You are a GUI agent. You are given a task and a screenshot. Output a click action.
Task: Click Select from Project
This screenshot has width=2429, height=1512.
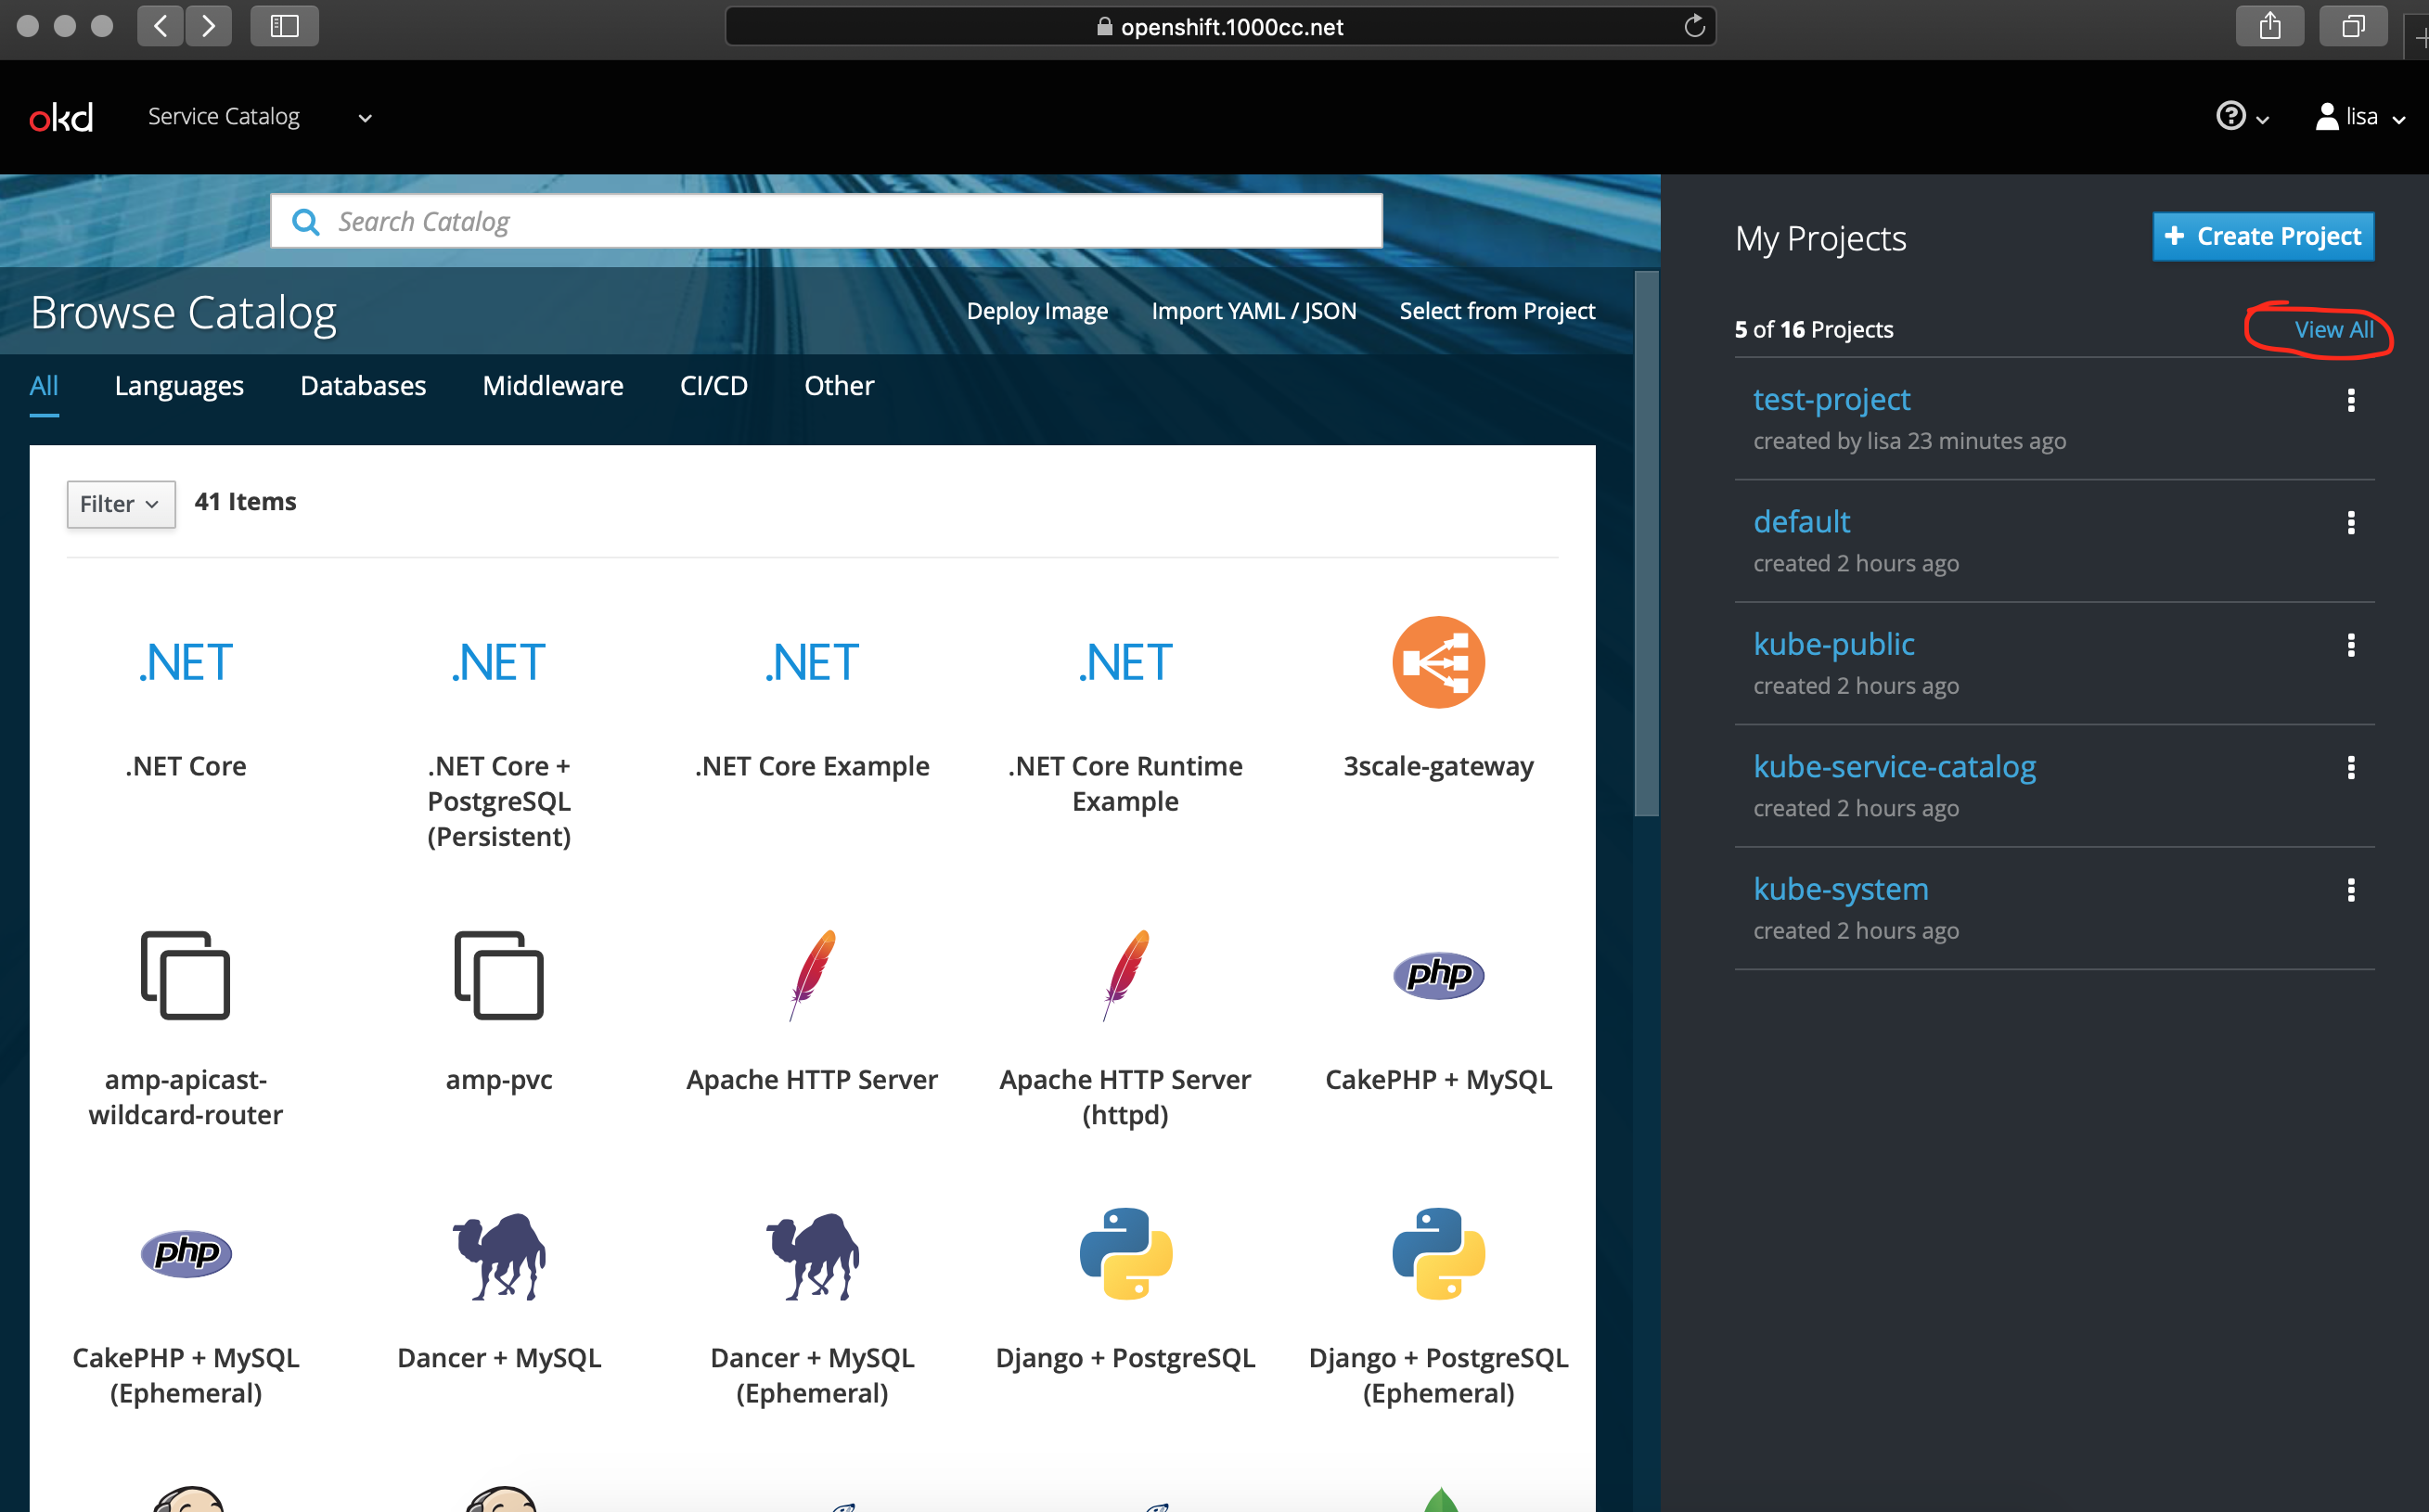click(1497, 311)
